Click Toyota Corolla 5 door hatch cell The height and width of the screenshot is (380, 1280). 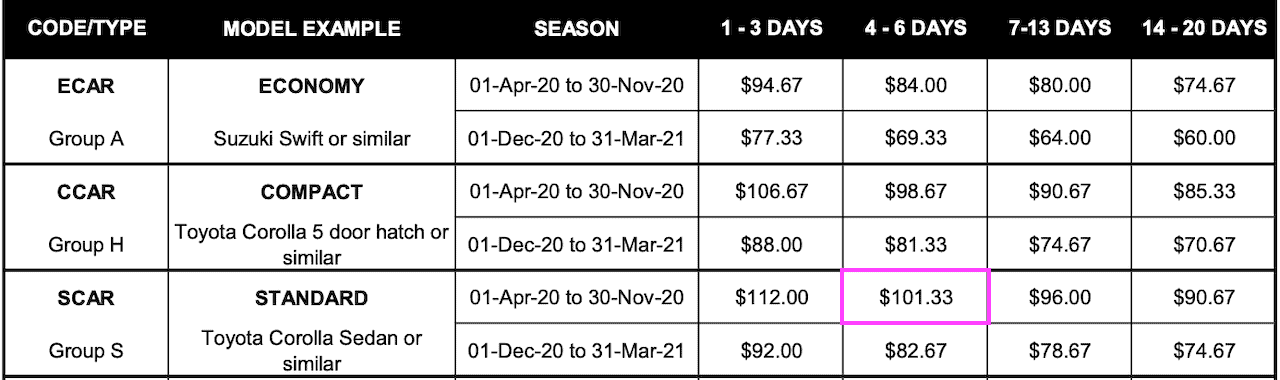pos(312,245)
